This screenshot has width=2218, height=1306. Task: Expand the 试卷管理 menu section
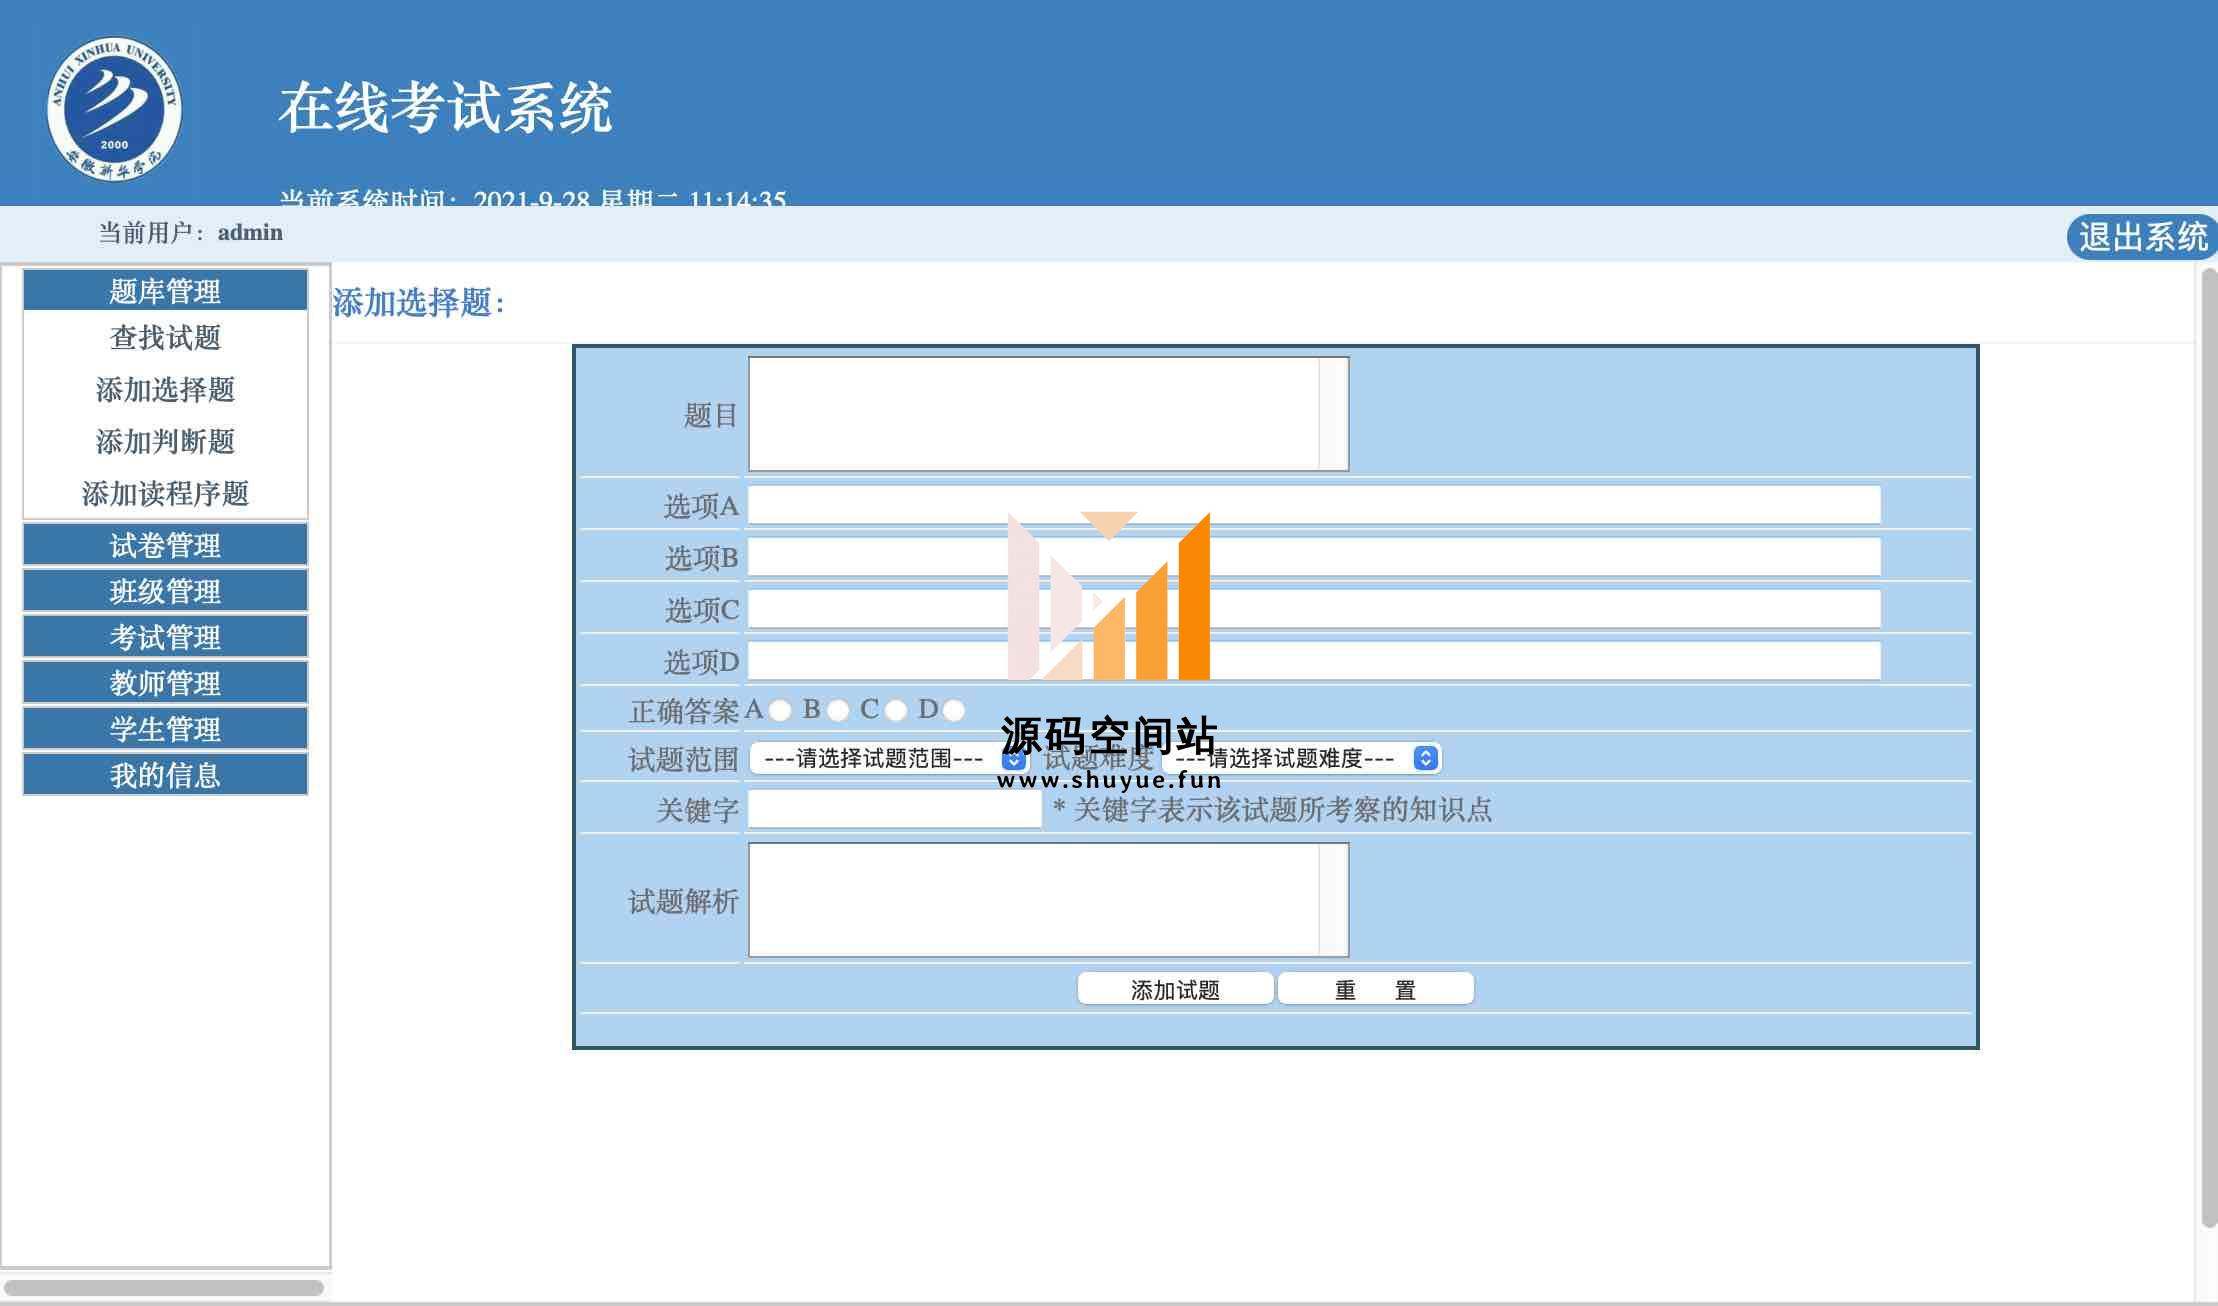(165, 545)
